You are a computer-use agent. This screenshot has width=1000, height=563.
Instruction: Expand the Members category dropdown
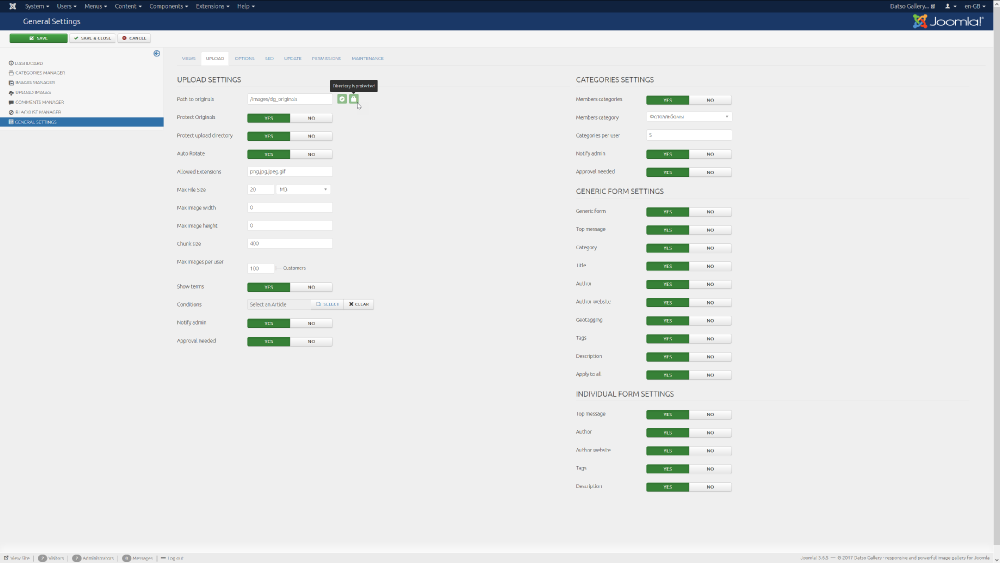(x=688, y=117)
